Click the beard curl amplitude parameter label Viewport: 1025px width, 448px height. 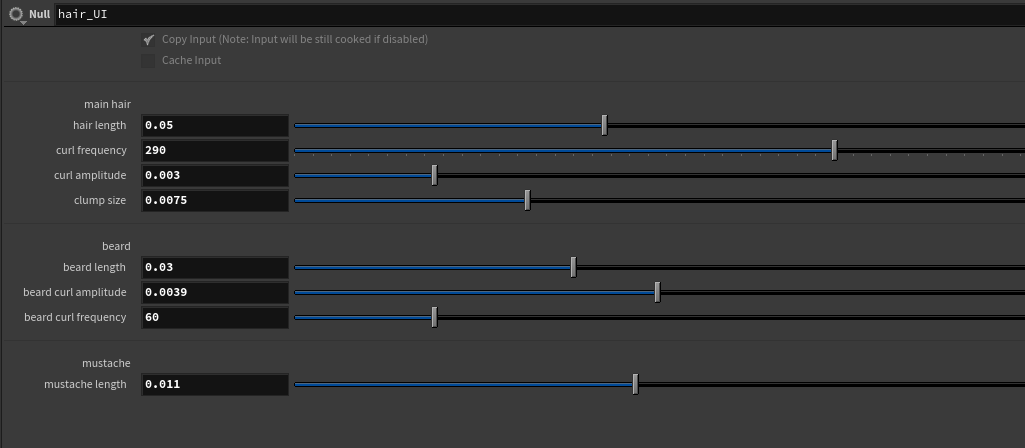(75, 292)
